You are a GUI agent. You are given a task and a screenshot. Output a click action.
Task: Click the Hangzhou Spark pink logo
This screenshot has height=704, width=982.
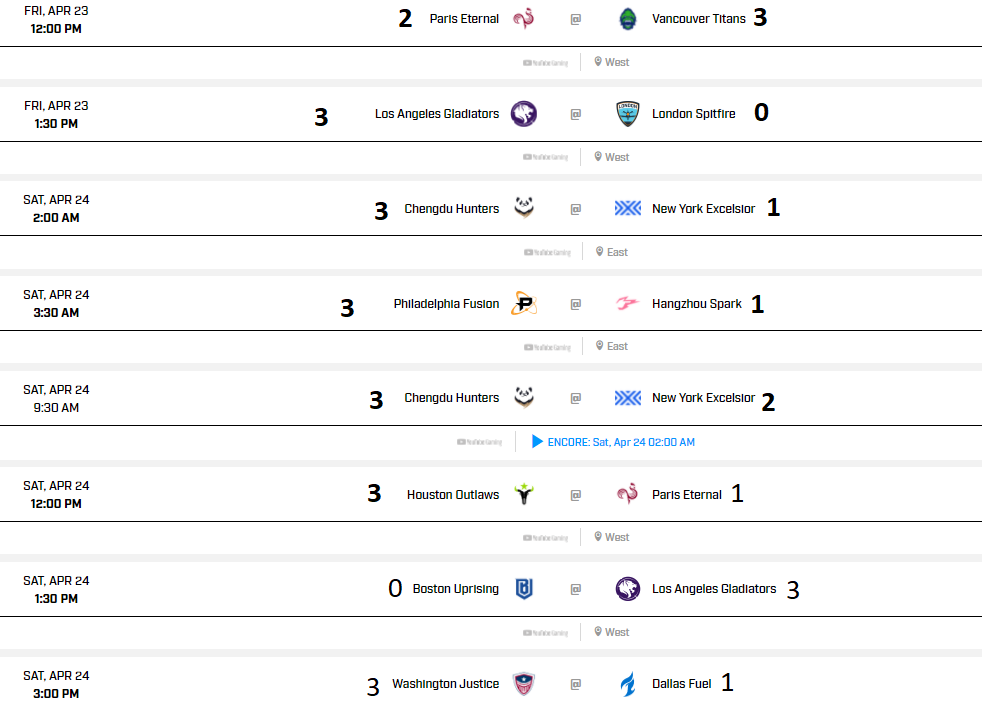point(627,304)
